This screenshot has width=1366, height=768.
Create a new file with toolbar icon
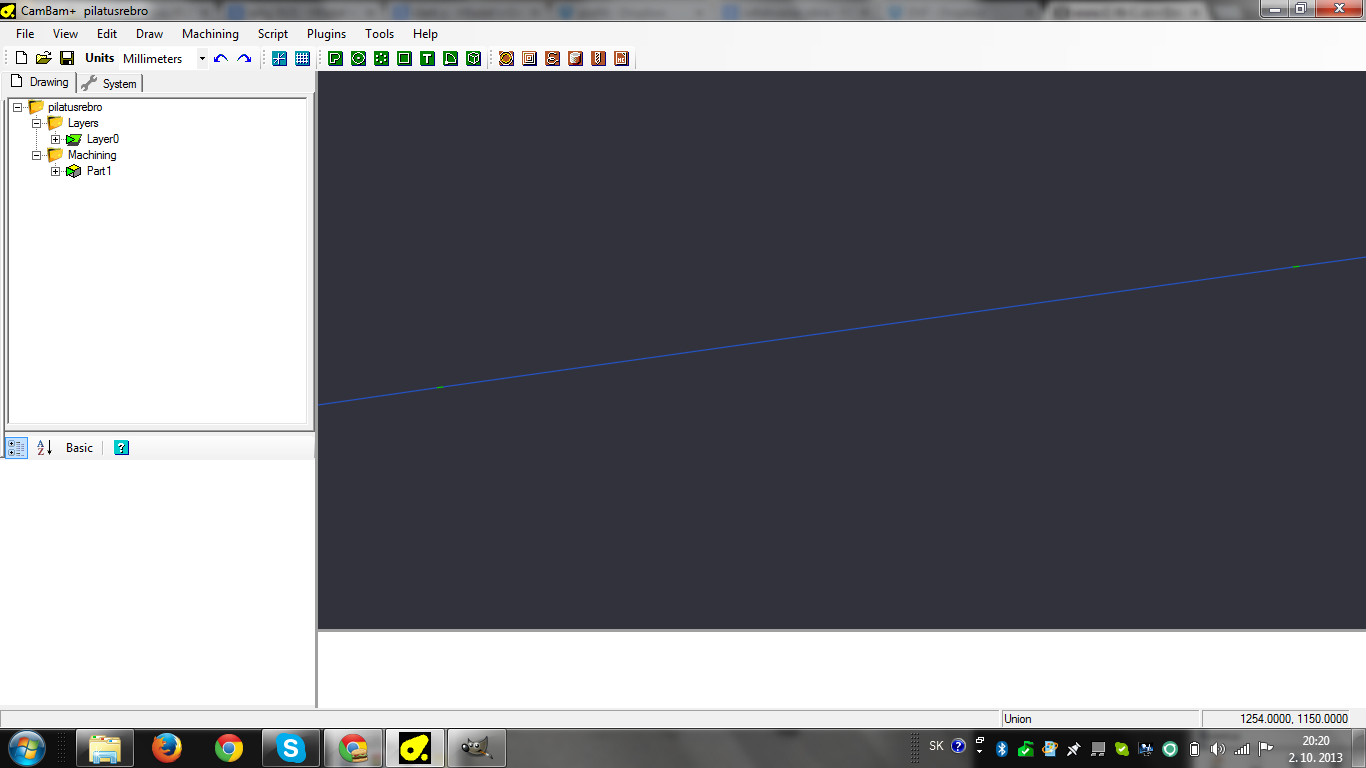coord(21,58)
